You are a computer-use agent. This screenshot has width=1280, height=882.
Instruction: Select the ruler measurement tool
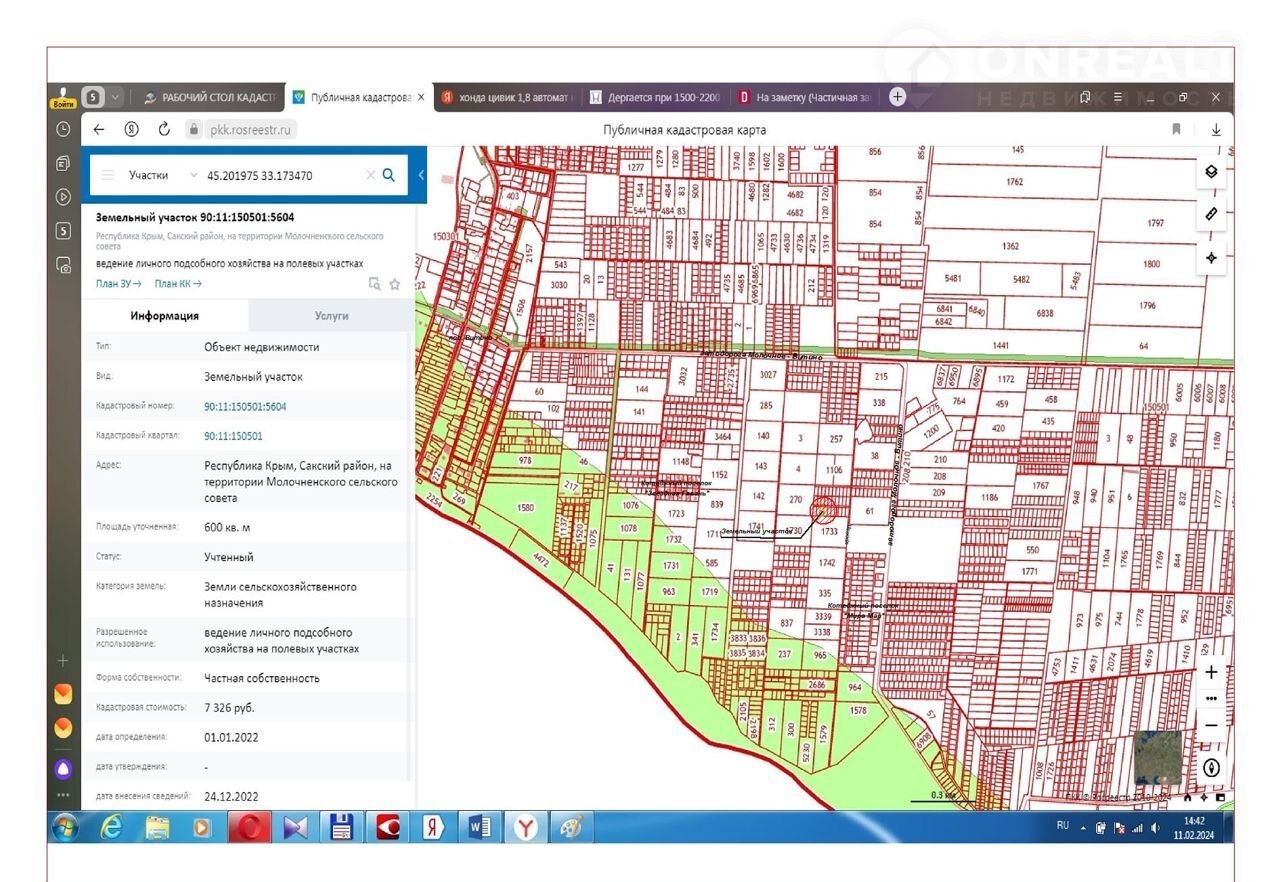pos(1211,214)
